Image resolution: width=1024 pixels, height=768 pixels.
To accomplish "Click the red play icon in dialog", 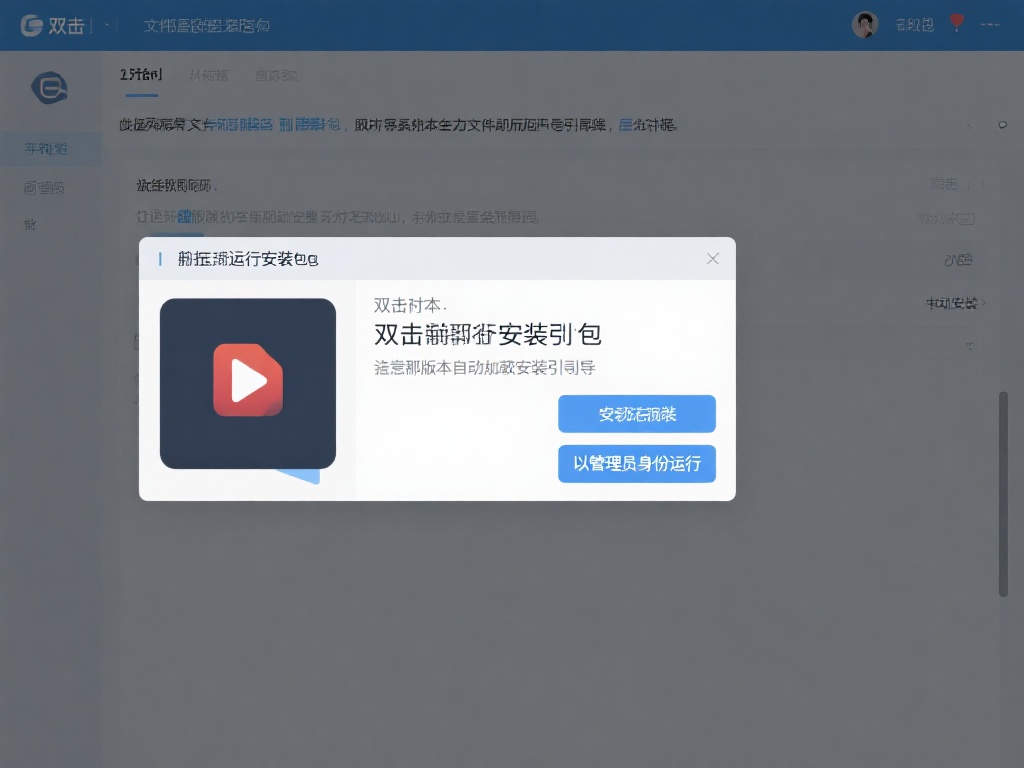I will click(248, 380).
